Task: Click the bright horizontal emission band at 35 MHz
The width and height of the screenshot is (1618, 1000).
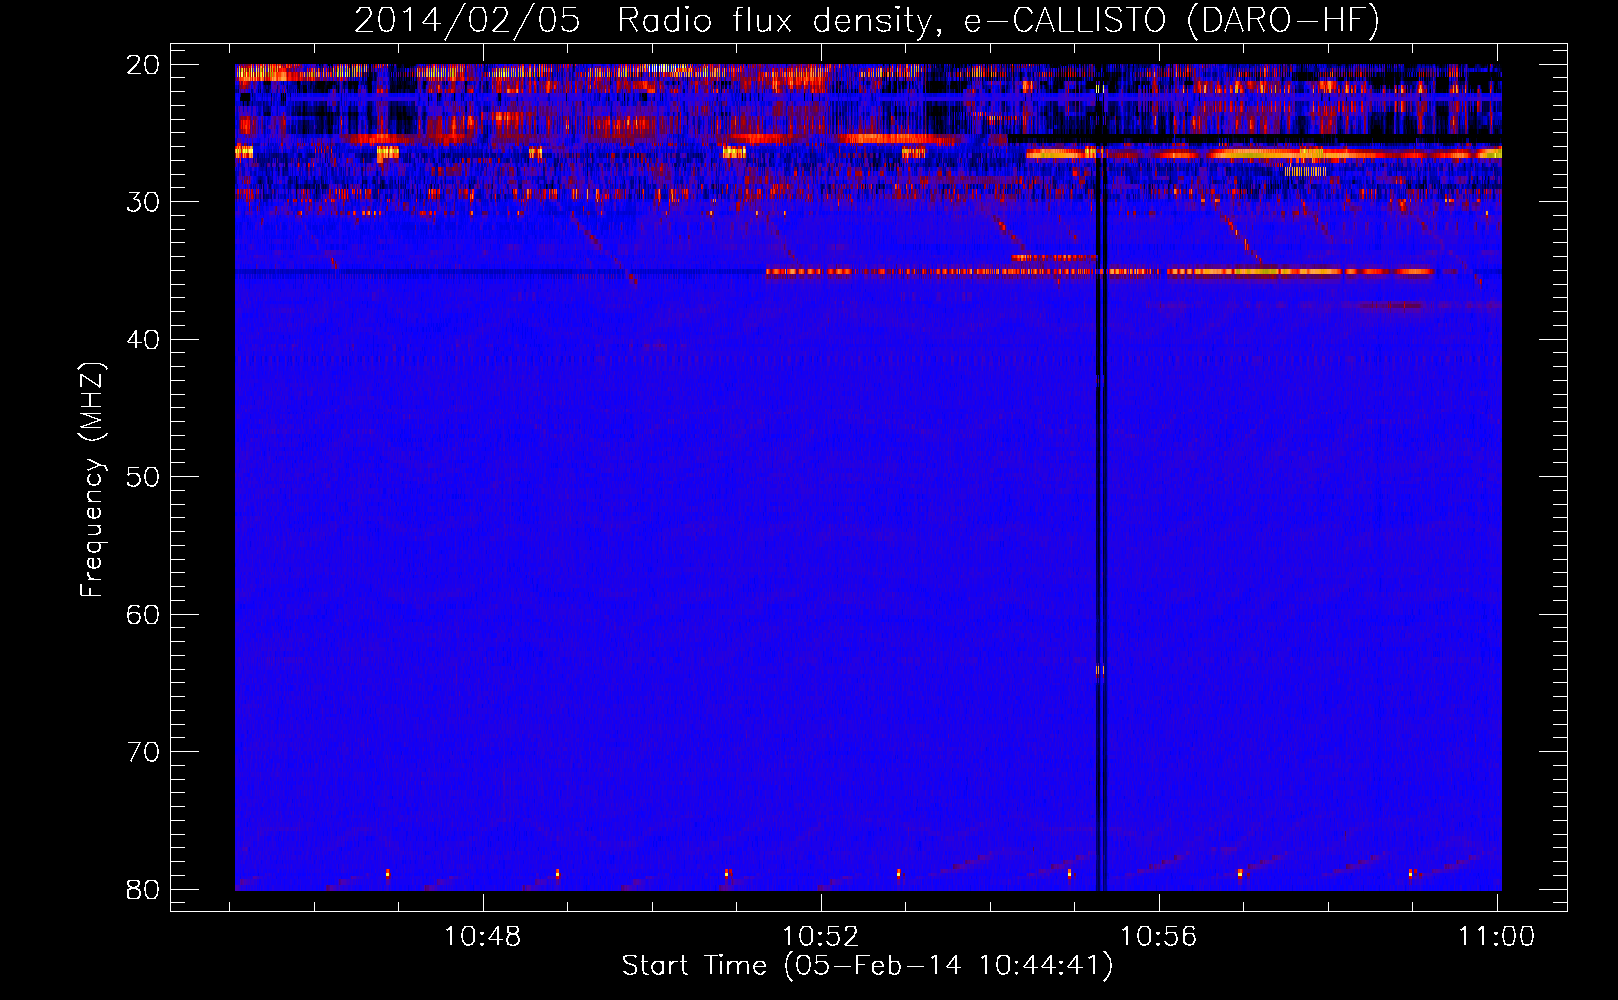Action: click(x=1100, y=271)
